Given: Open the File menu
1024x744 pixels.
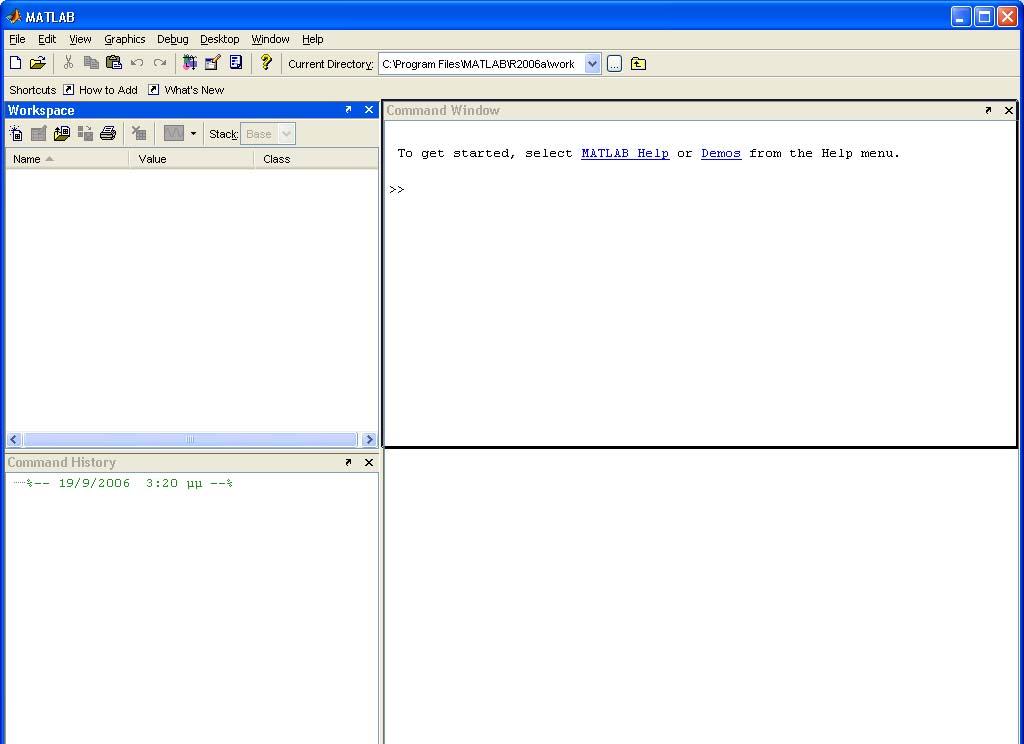Looking at the screenshot, I should pos(17,39).
